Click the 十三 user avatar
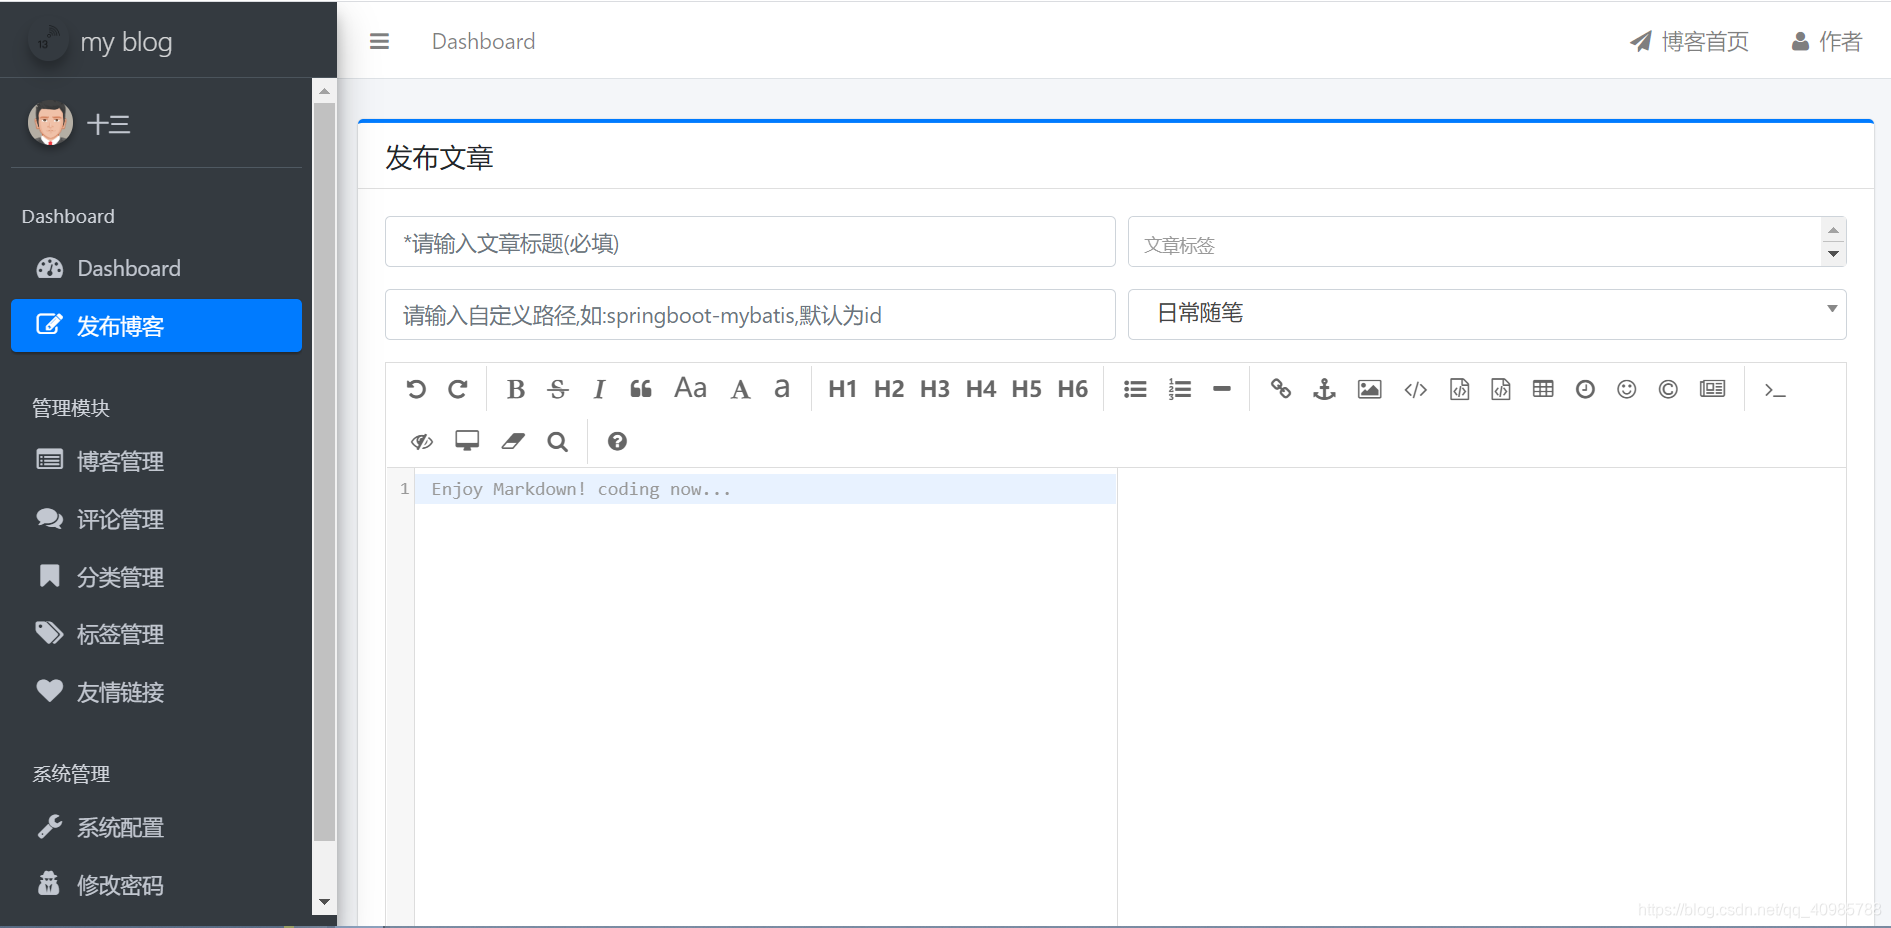The width and height of the screenshot is (1891, 928). pyautogui.click(x=50, y=124)
